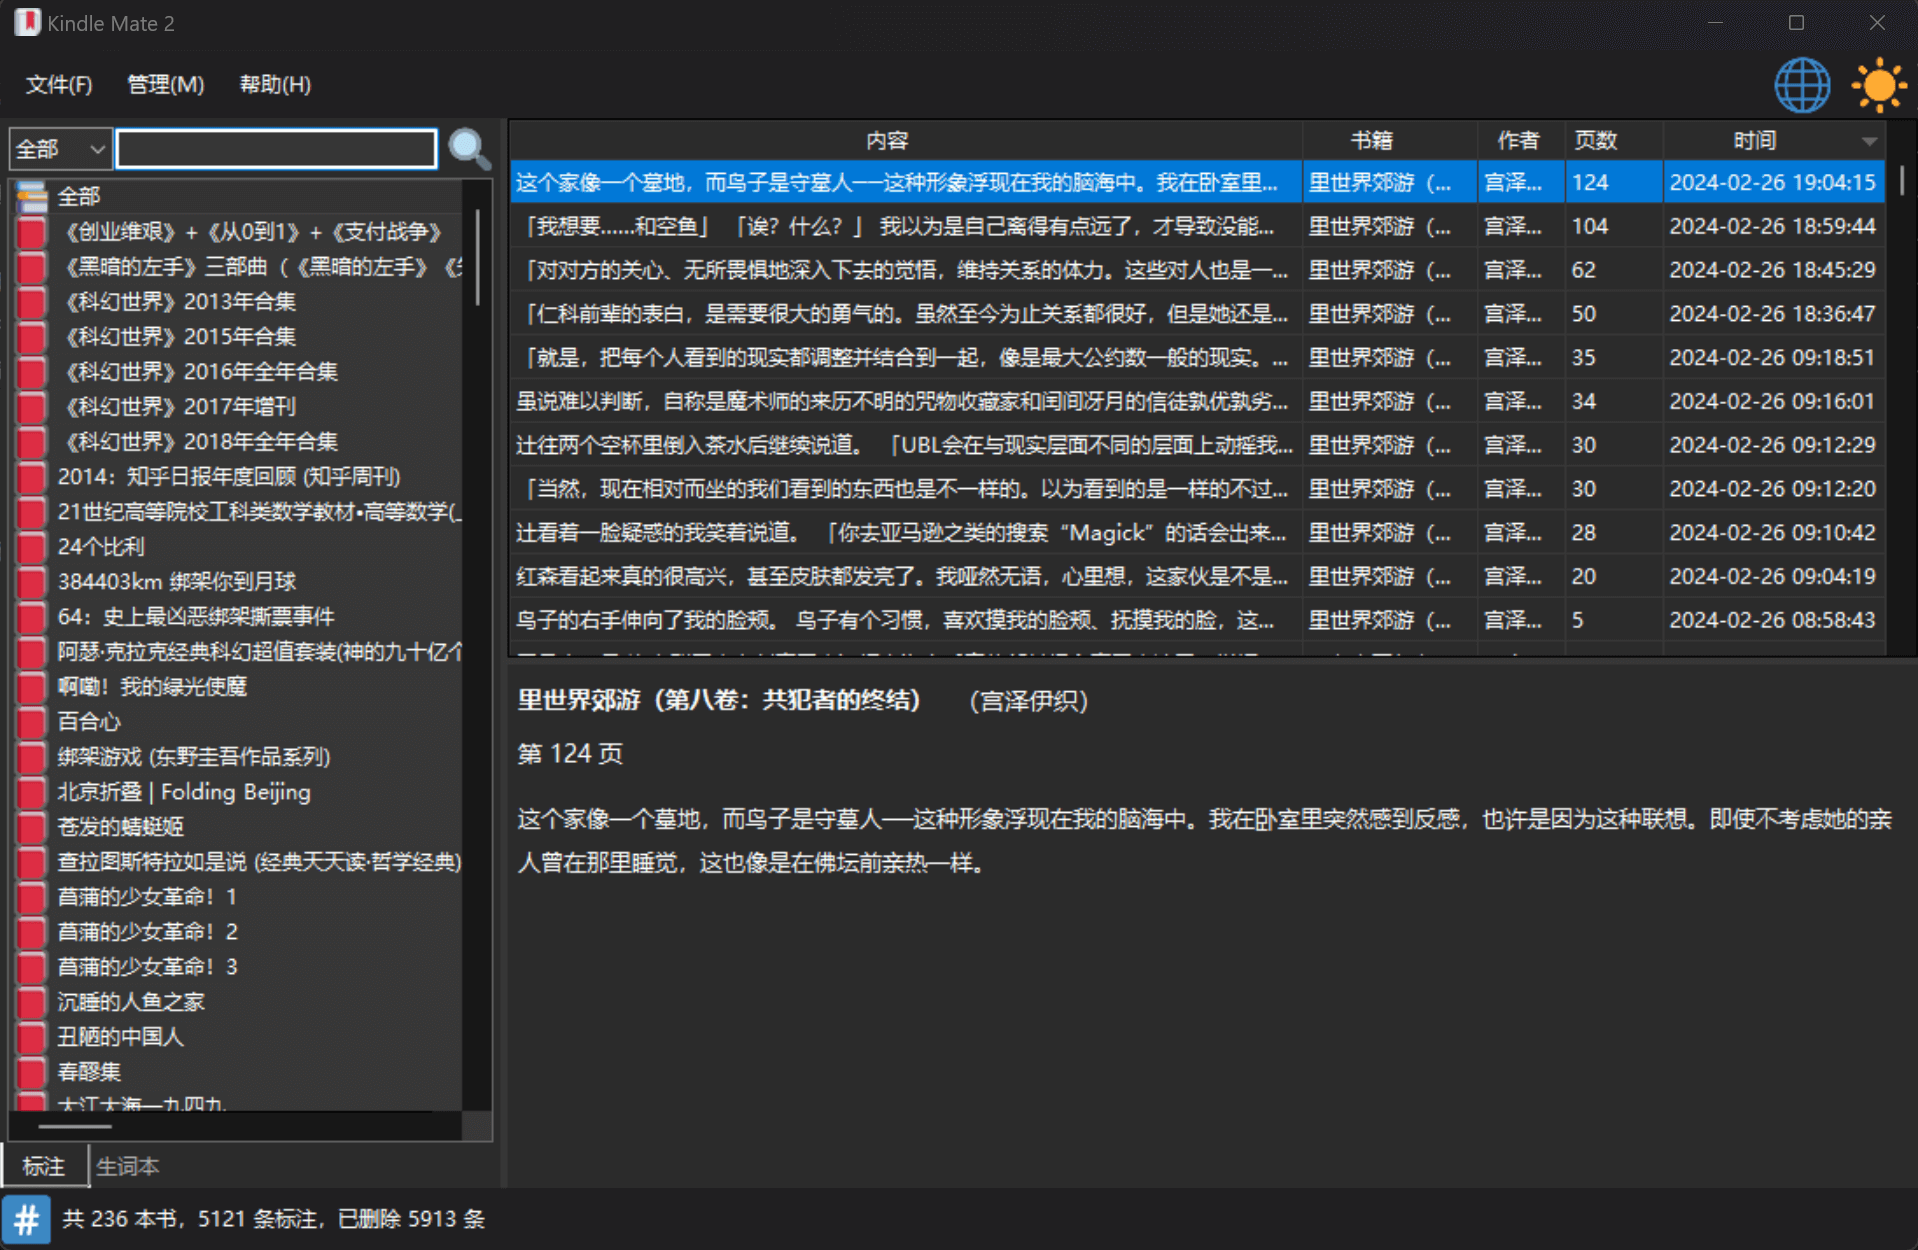The width and height of the screenshot is (1918, 1250).
Task: Sort by the 页数 column header
Action: [1595, 141]
